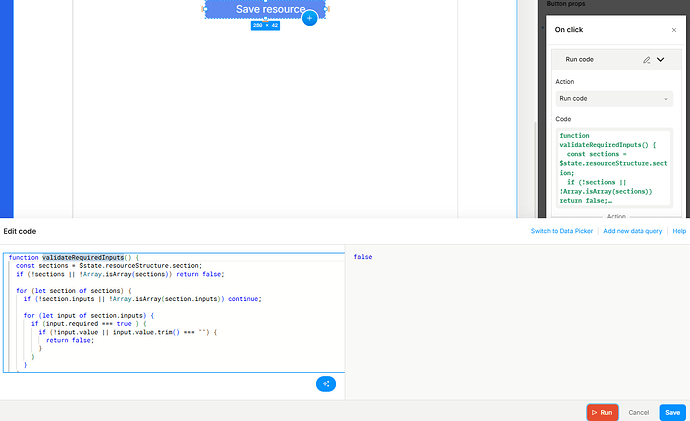Click 'return false;' line inside inner loop
This screenshot has width=690, height=421.
tap(70, 340)
